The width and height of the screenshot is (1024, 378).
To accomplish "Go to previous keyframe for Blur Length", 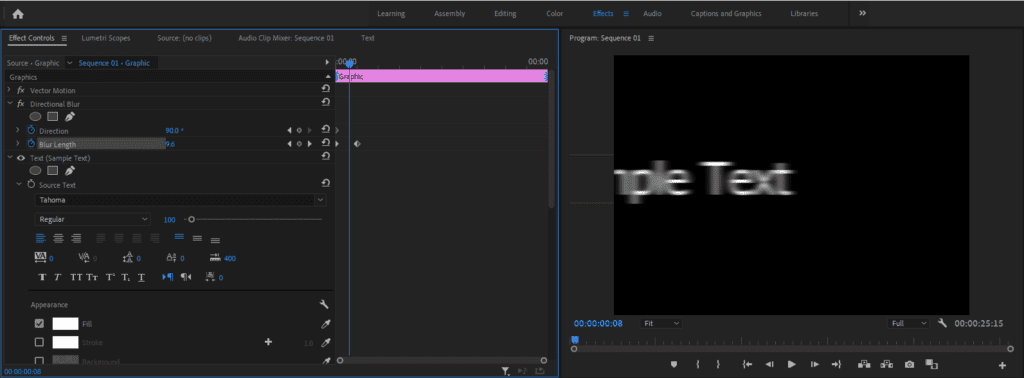I will tap(289, 144).
